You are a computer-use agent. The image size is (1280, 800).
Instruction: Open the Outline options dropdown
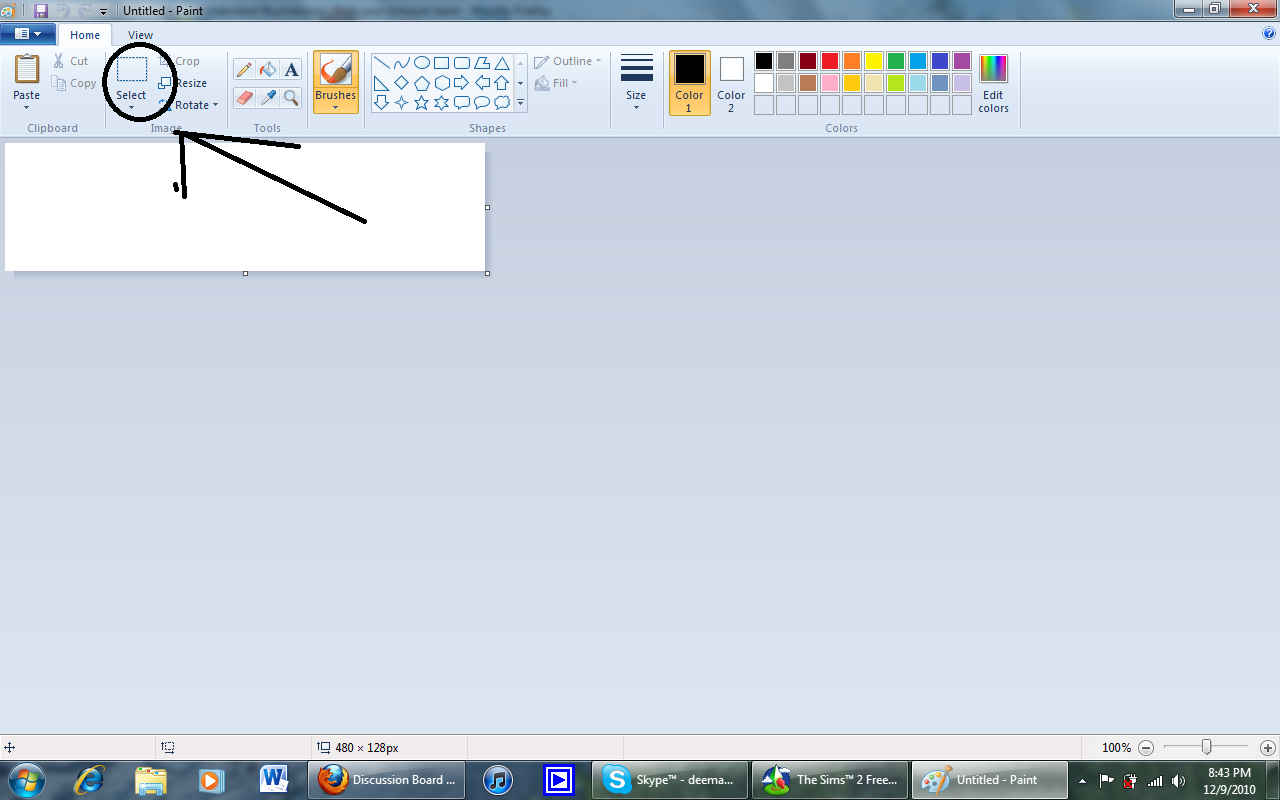click(x=567, y=60)
